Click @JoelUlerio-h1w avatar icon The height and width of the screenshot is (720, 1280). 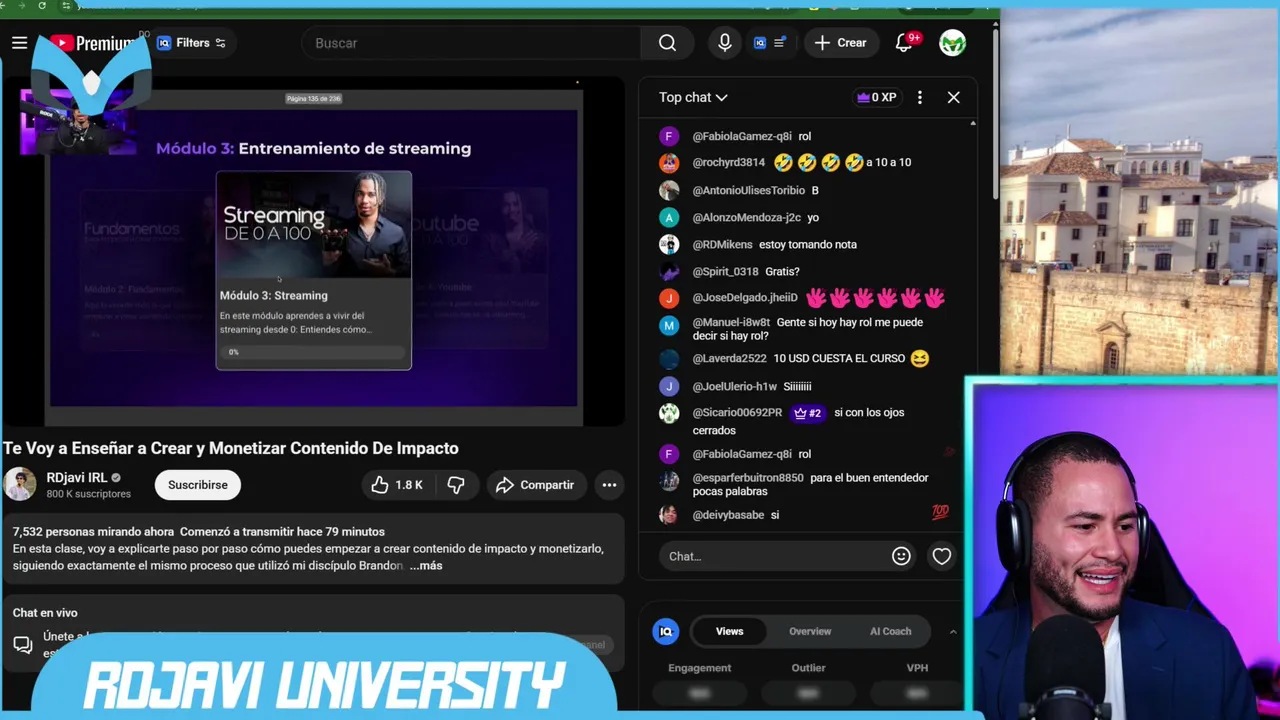coord(669,386)
